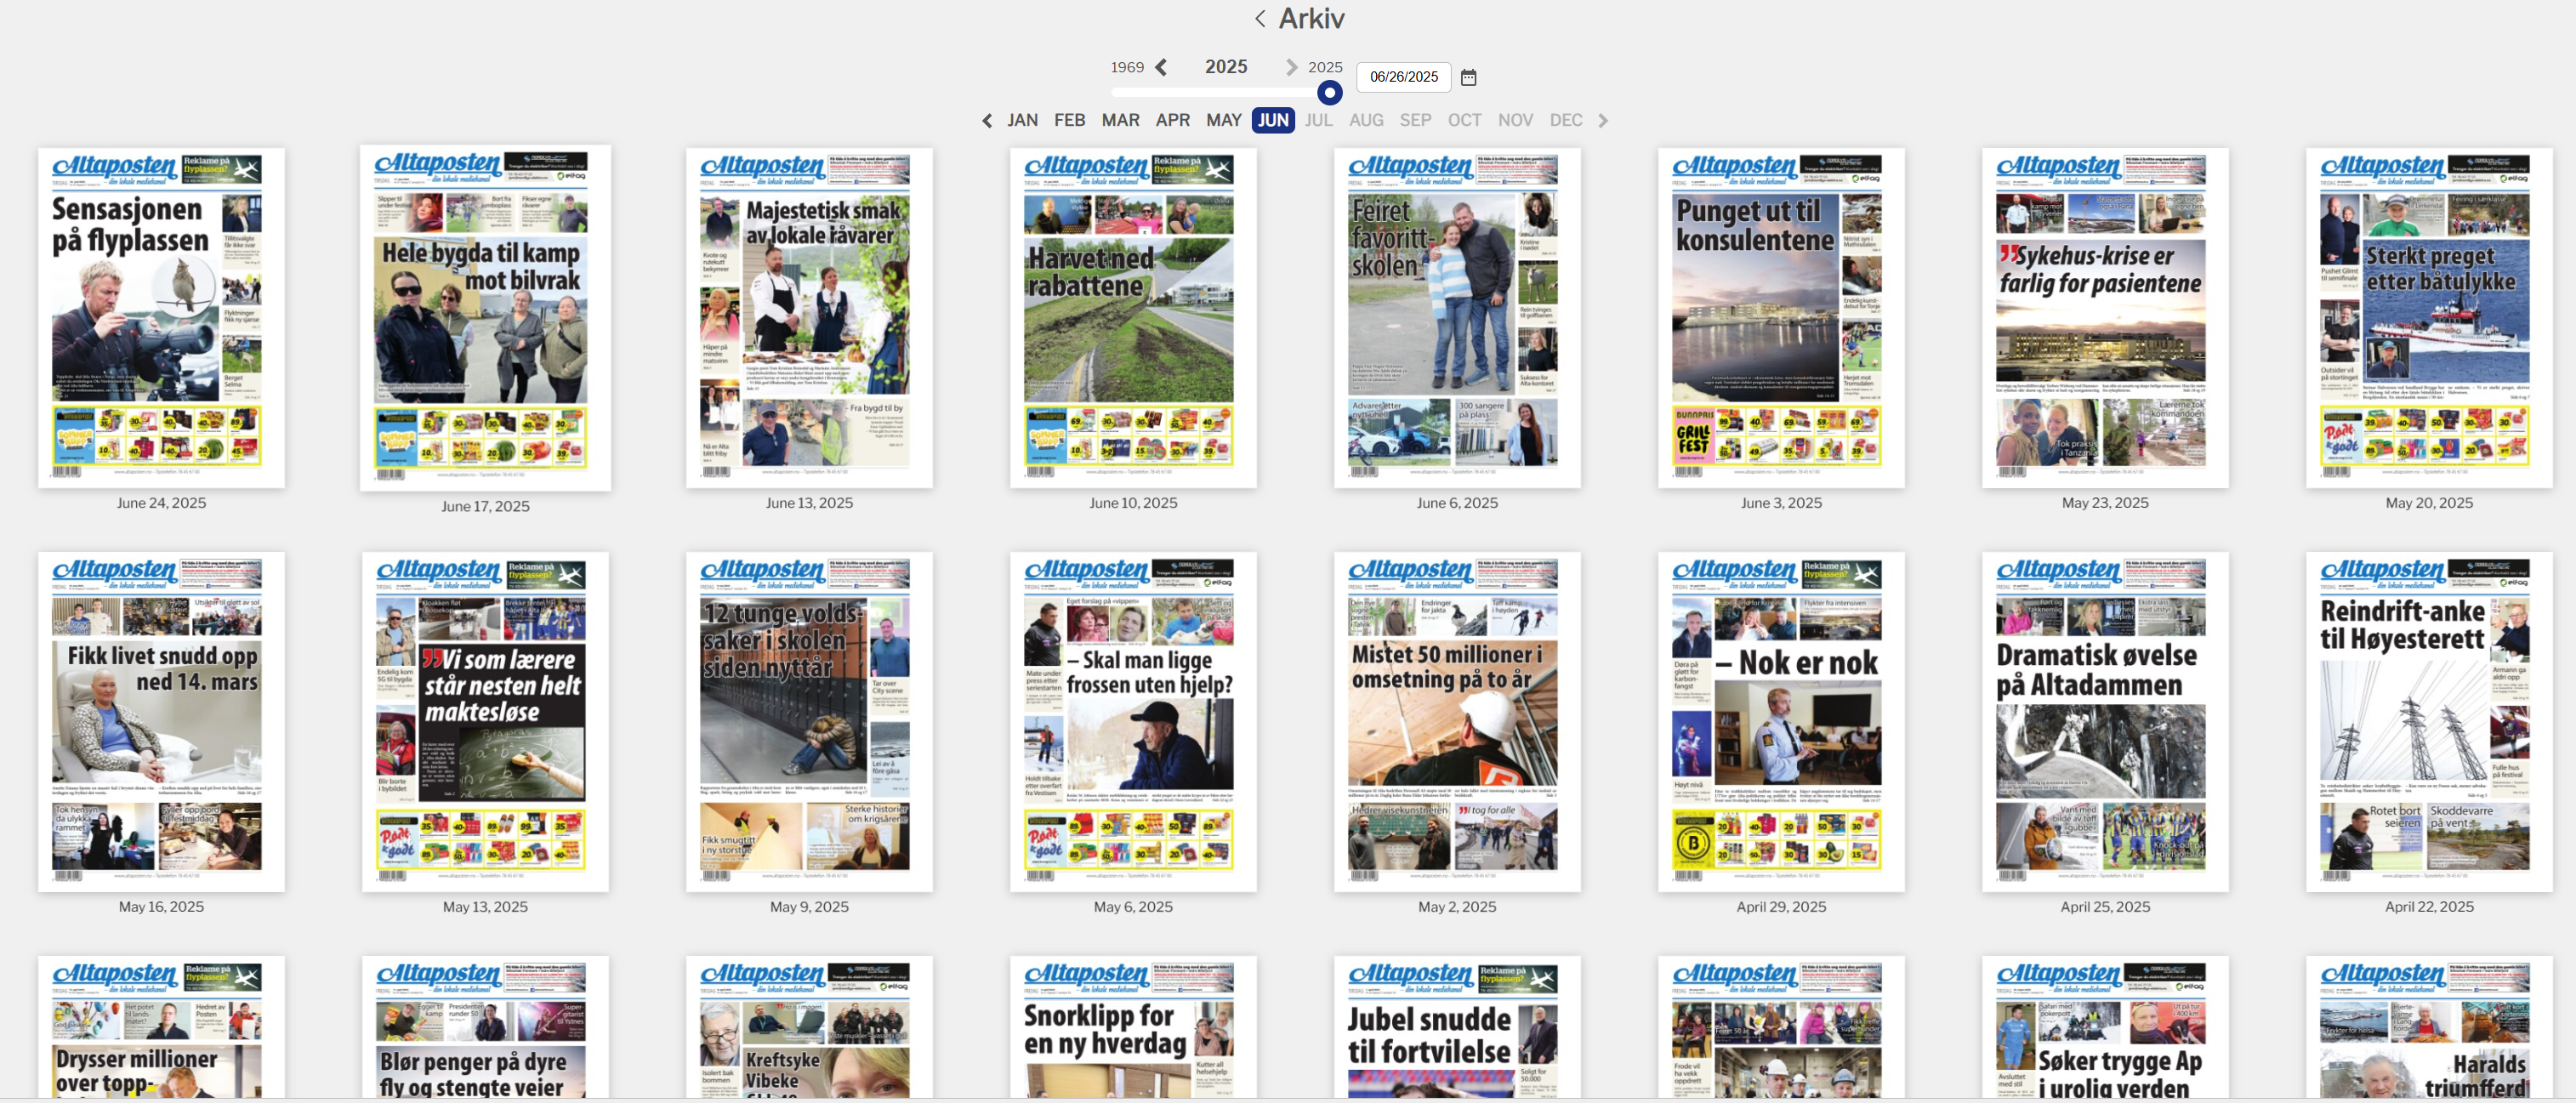Screen dimensions: 2576x1103
Task: Open the June 6, 2025 front page
Action: (1457, 317)
